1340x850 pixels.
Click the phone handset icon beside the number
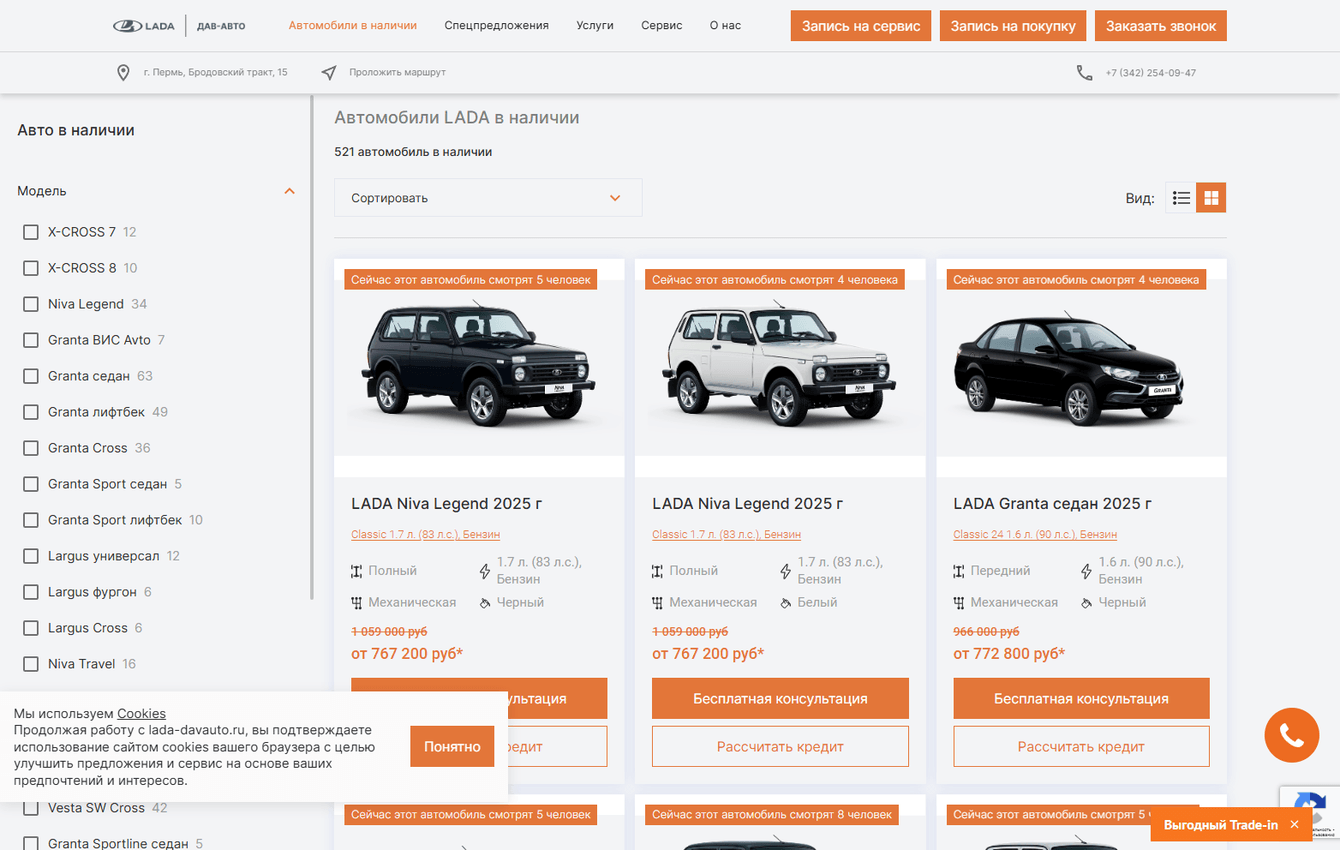1084,73
